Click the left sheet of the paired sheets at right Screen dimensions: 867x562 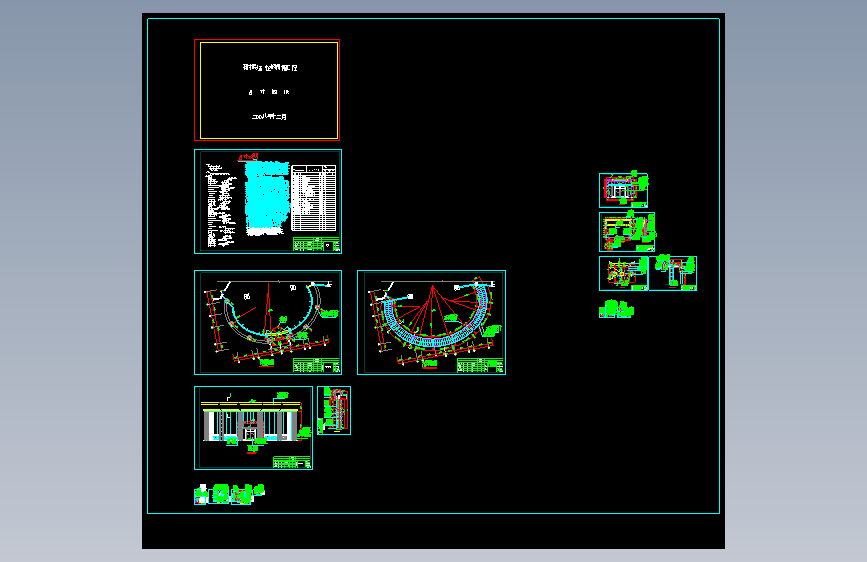(x=624, y=273)
